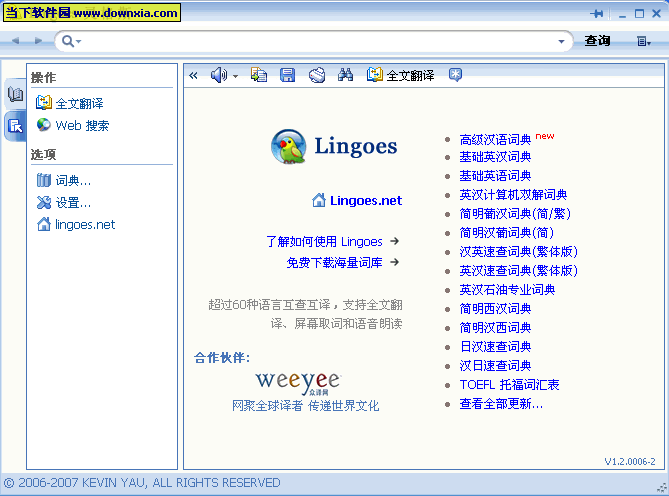
Task: Maximize the Lingoes window
Action: (639, 14)
